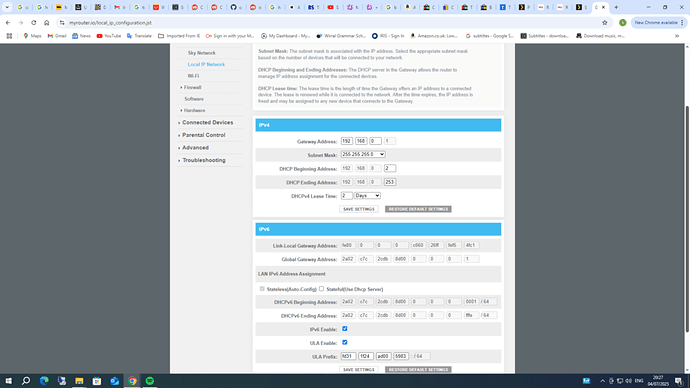Viewport: 690px width, 388px height.
Task: Open the News bookmark
Action: [81, 36]
